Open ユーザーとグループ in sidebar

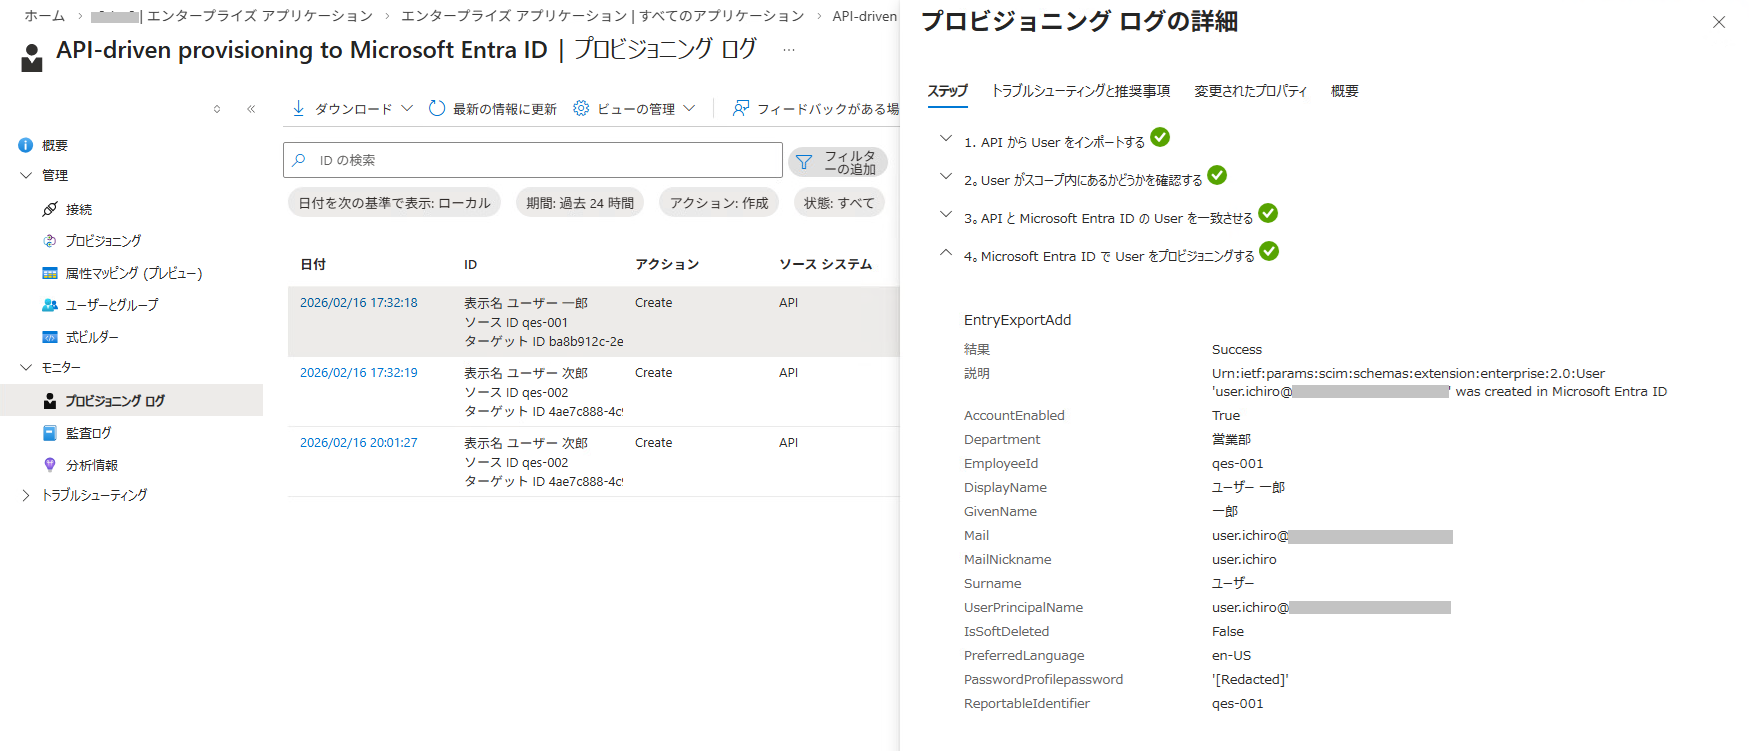pos(111,305)
